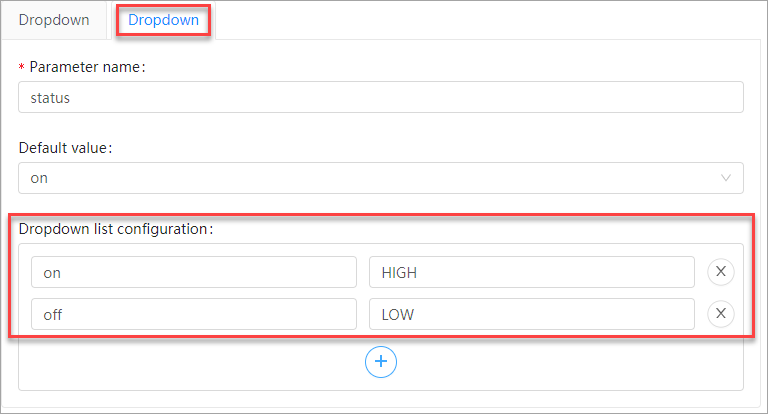Click the option value field containing LOW
This screenshot has width=768, height=414.
pos(531,314)
